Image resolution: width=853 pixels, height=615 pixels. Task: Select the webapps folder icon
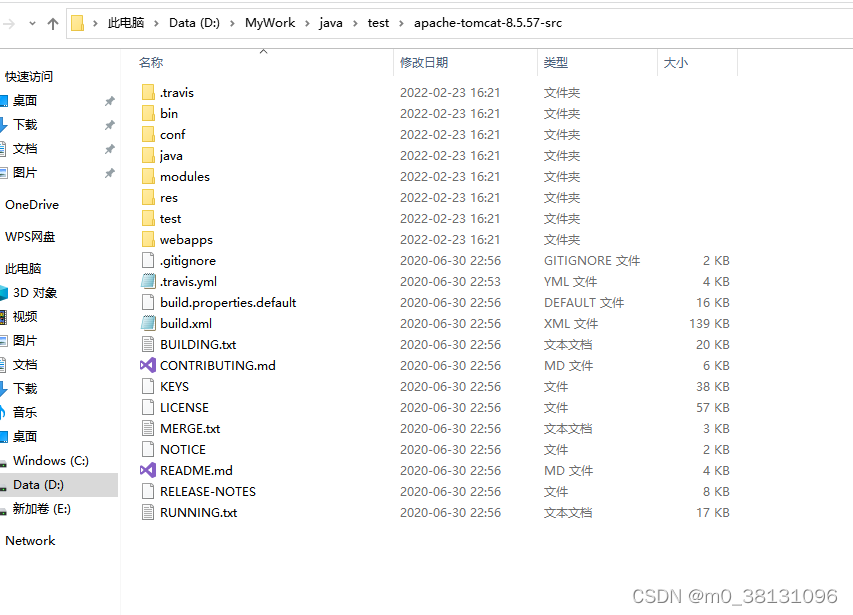[148, 239]
